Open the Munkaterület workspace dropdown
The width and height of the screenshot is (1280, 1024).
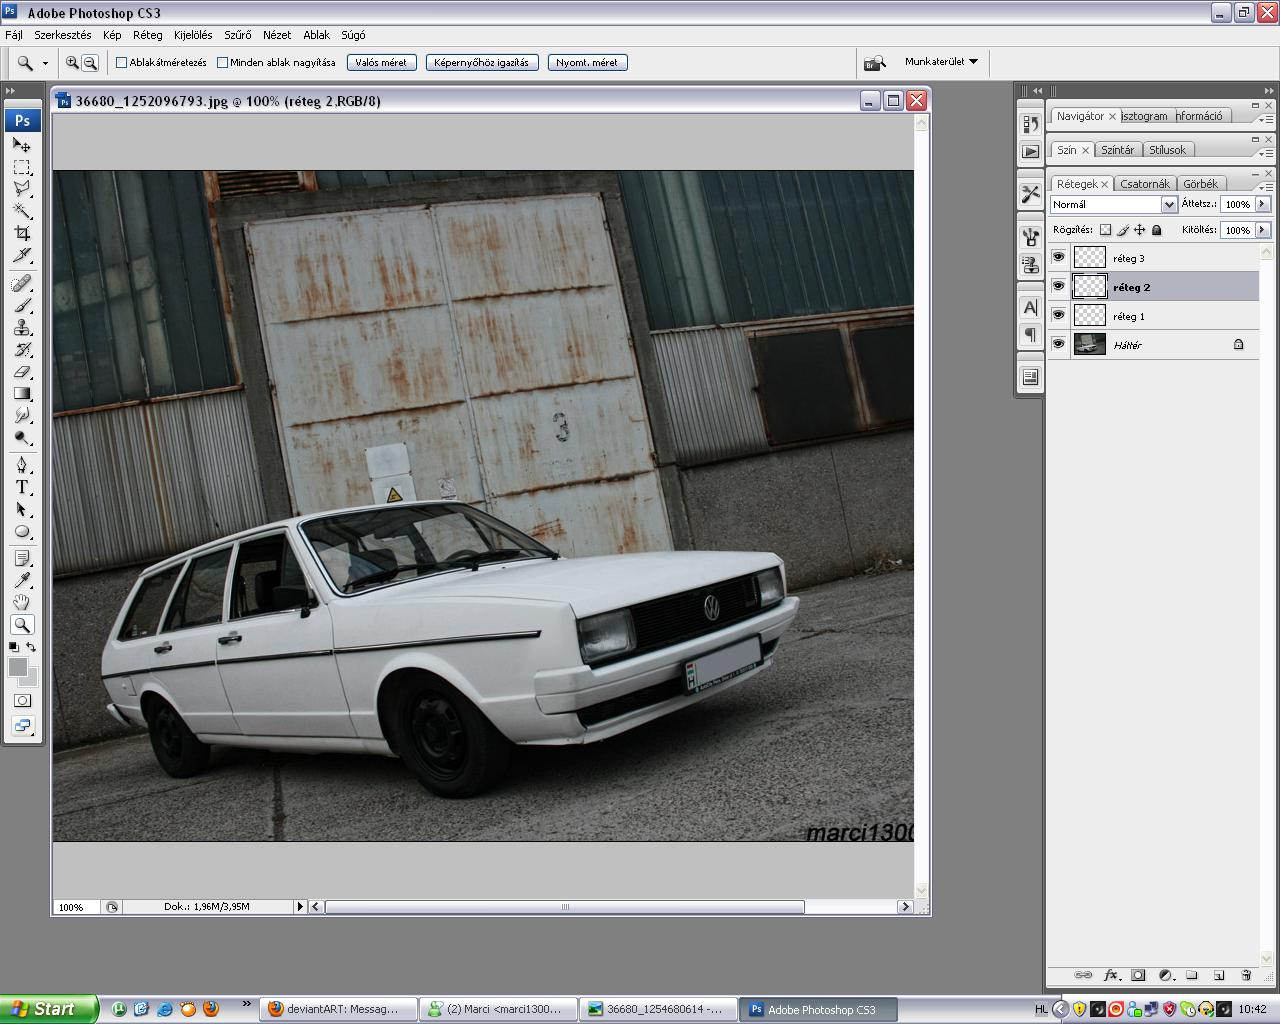(x=941, y=62)
